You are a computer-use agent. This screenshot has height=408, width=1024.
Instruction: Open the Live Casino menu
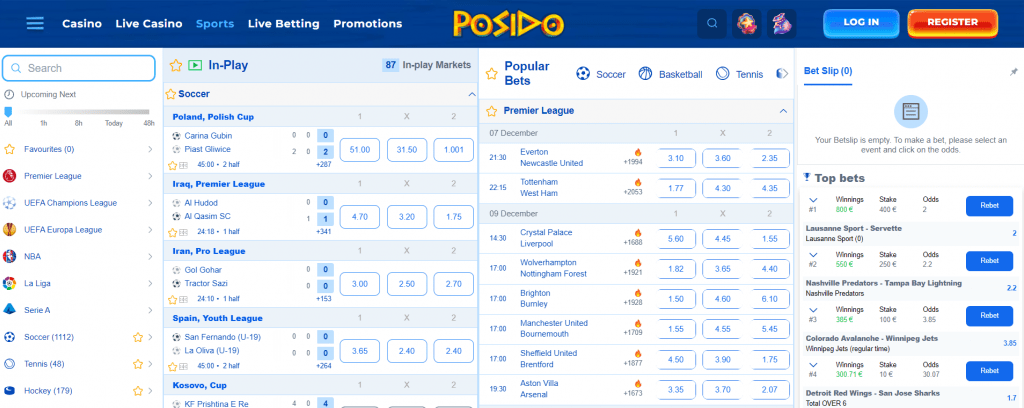(x=149, y=24)
